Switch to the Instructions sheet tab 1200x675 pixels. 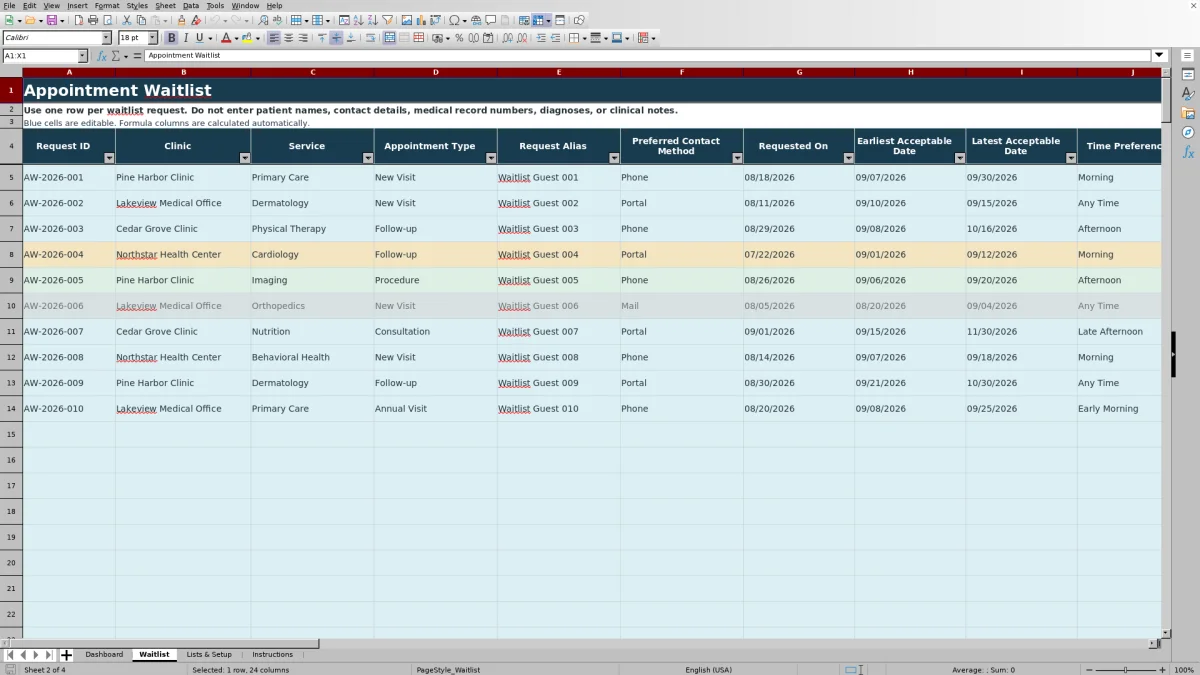(272, 654)
